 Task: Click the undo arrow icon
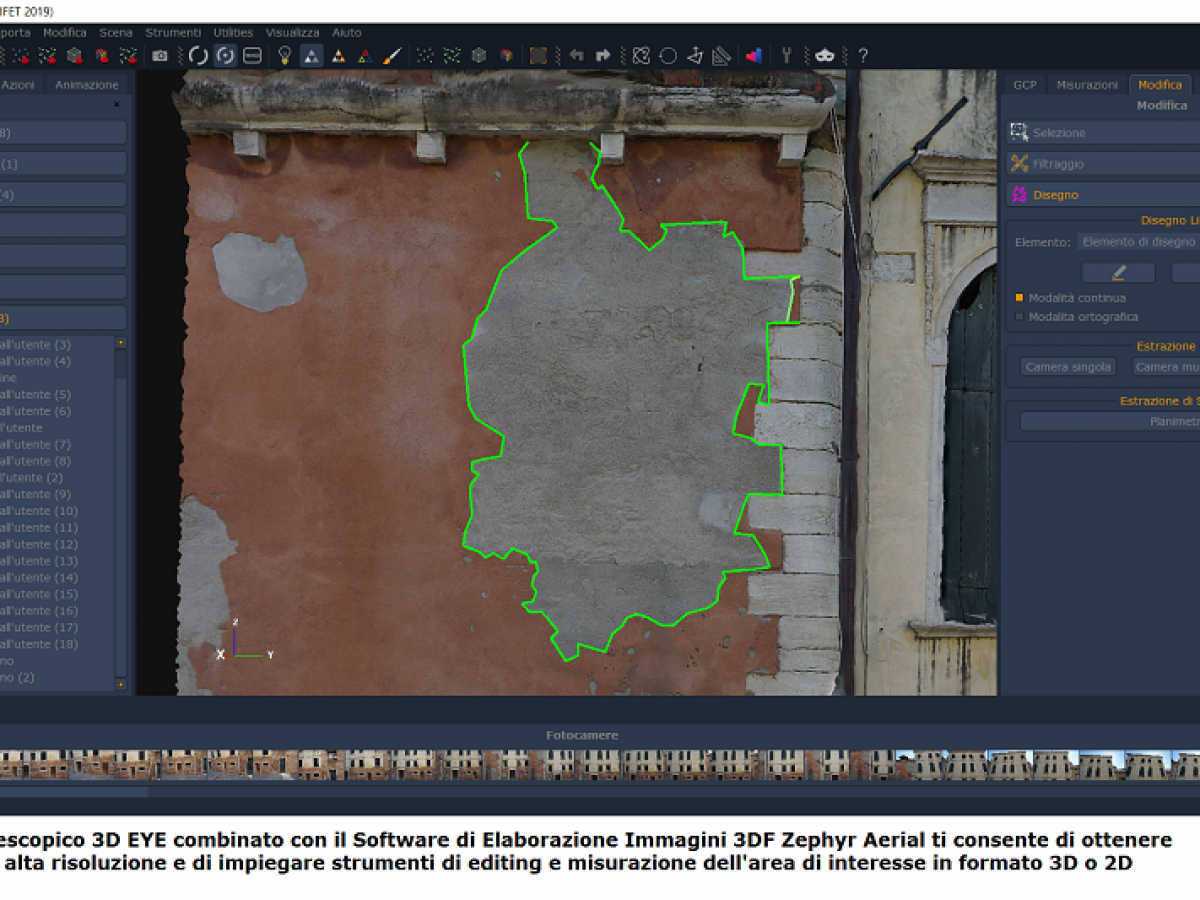tap(576, 55)
